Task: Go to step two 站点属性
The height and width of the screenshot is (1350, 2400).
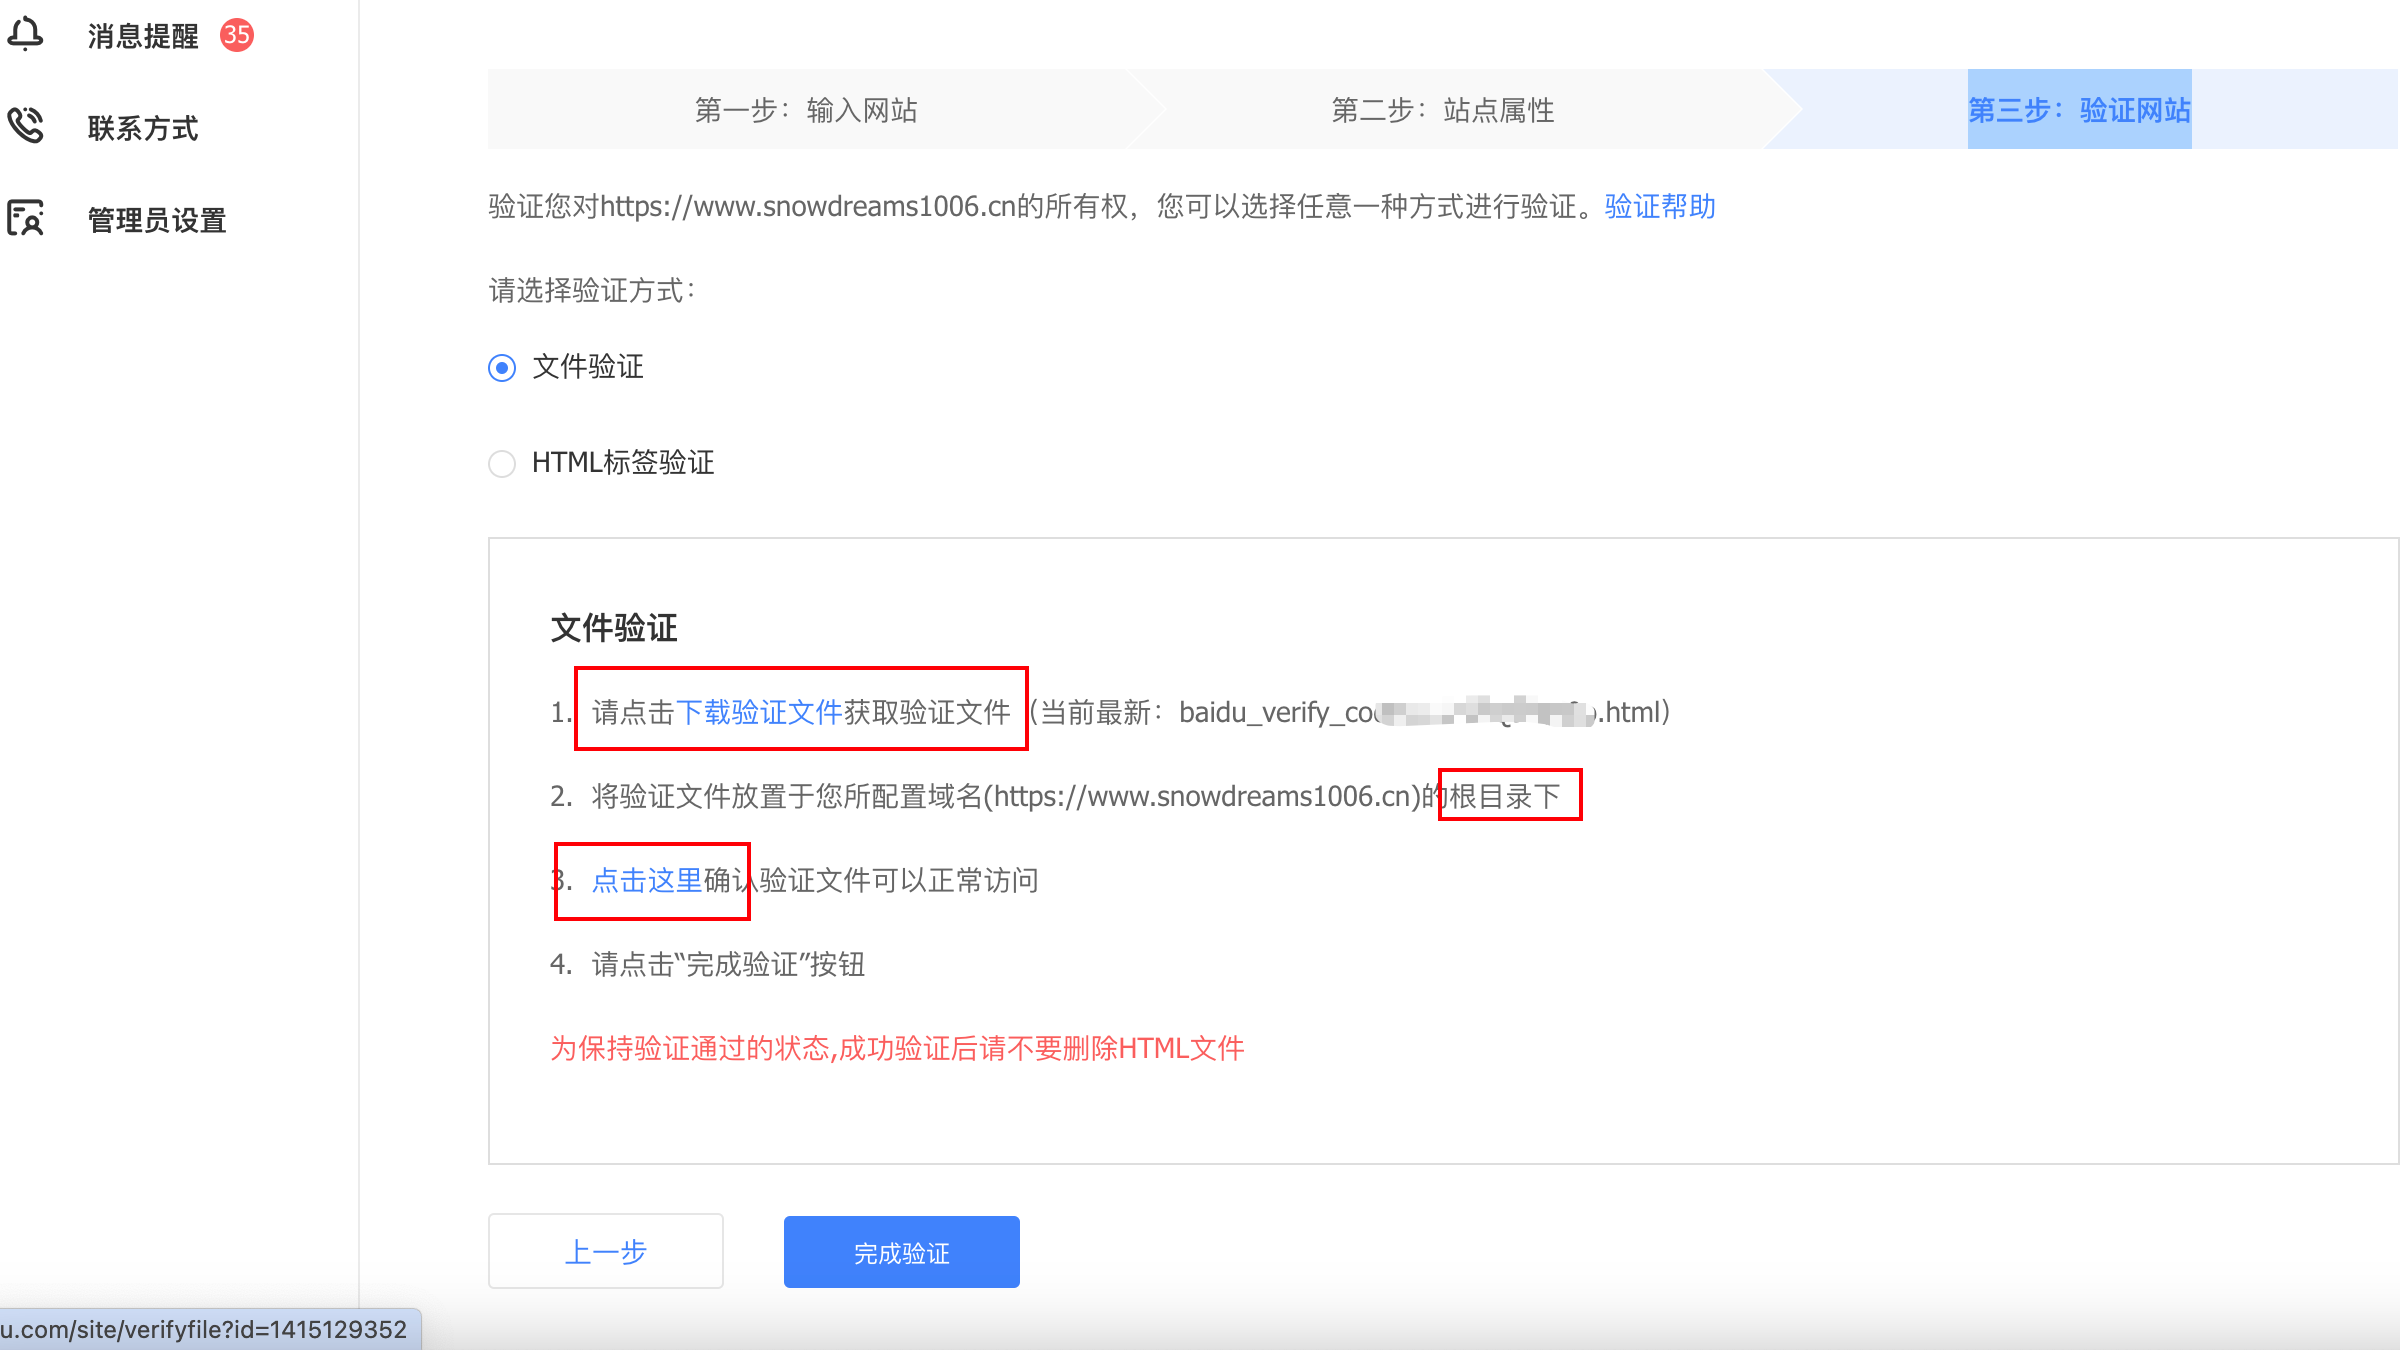Action: coord(1442,110)
